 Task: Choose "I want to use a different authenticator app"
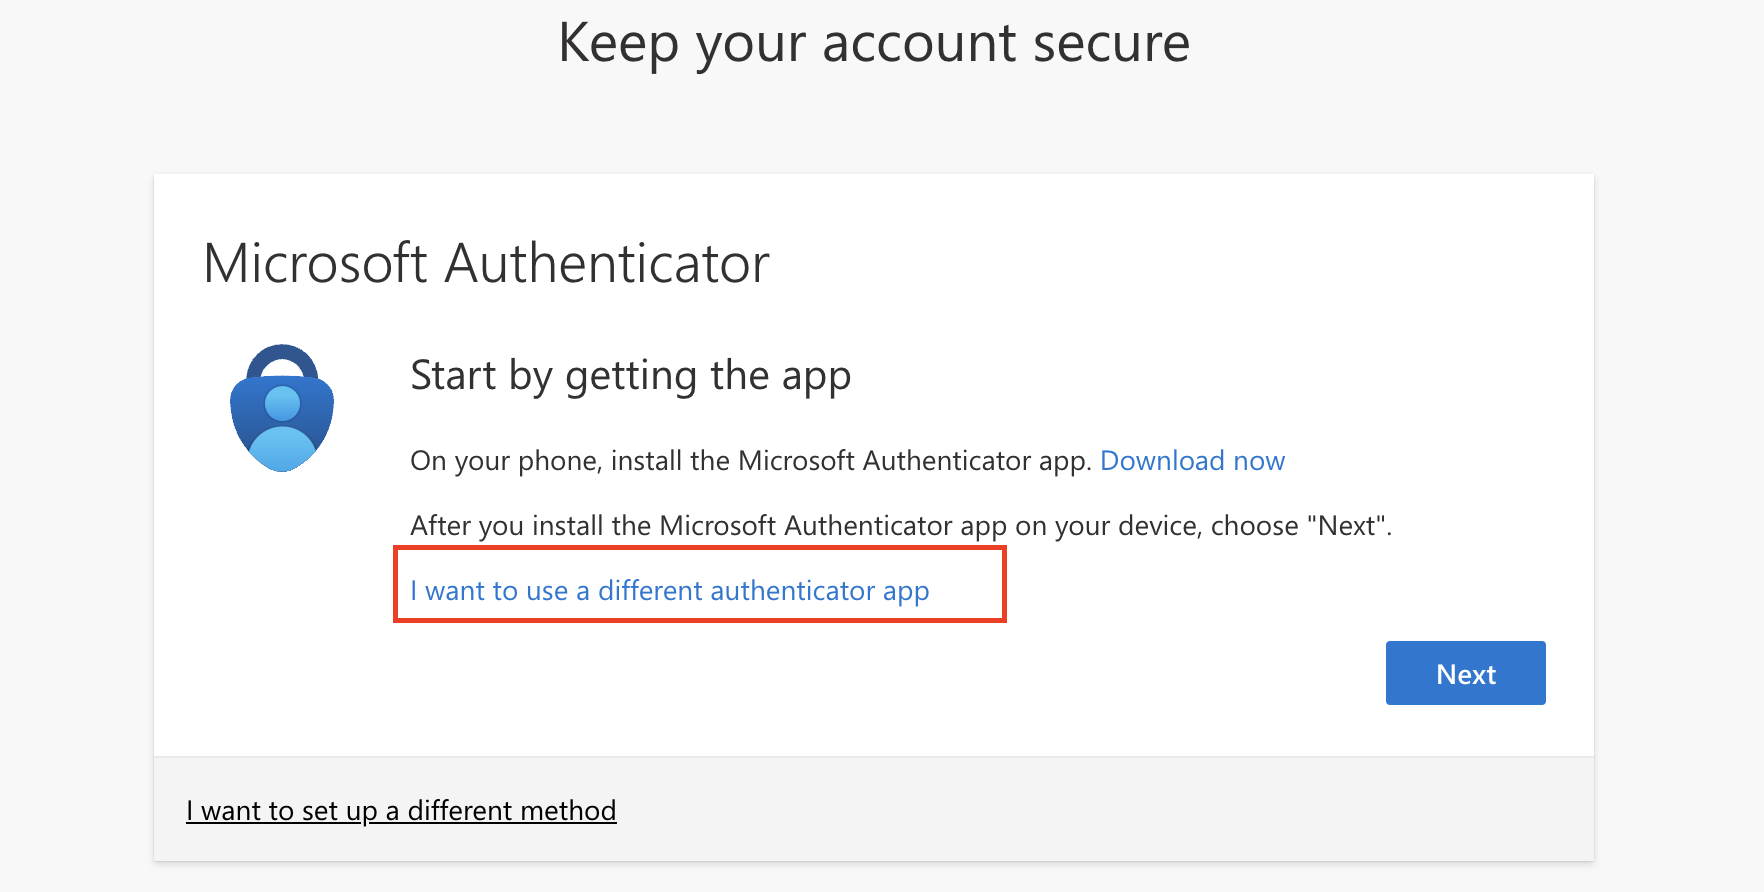pyautogui.click(x=669, y=591)
